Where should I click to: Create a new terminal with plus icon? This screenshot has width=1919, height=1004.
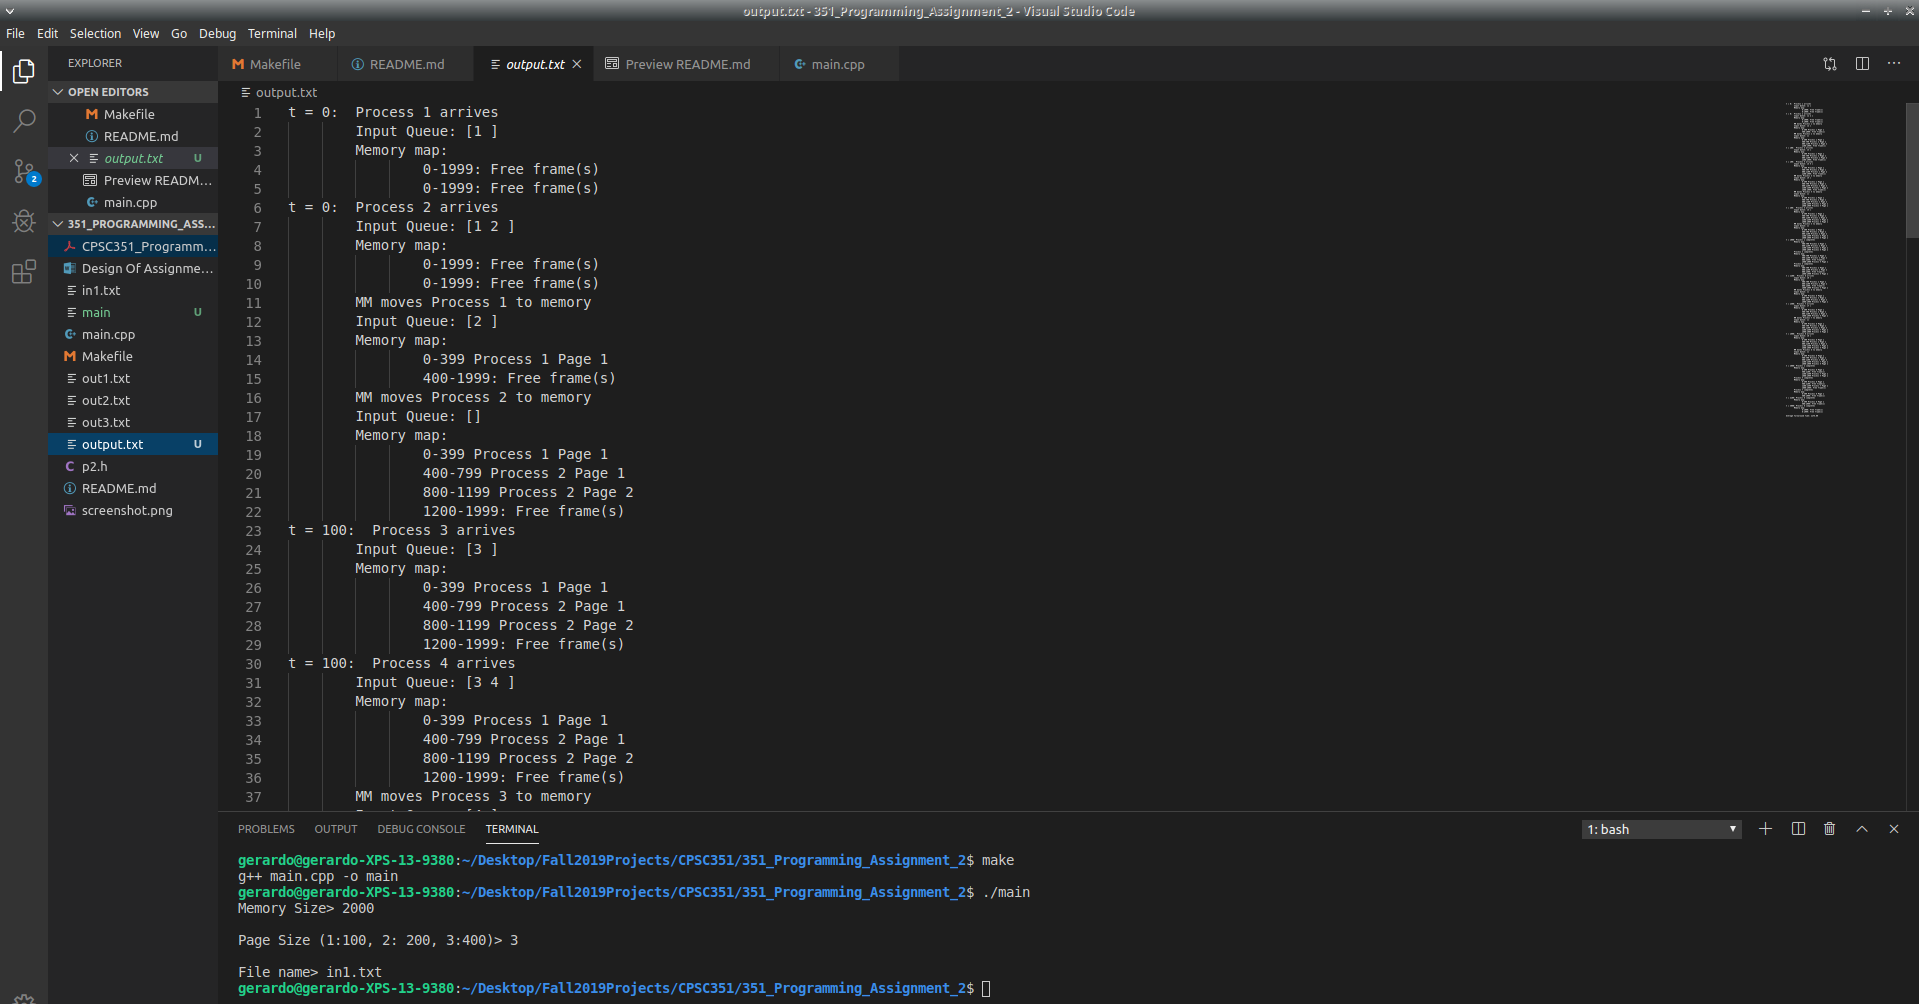pos(1766,829)
